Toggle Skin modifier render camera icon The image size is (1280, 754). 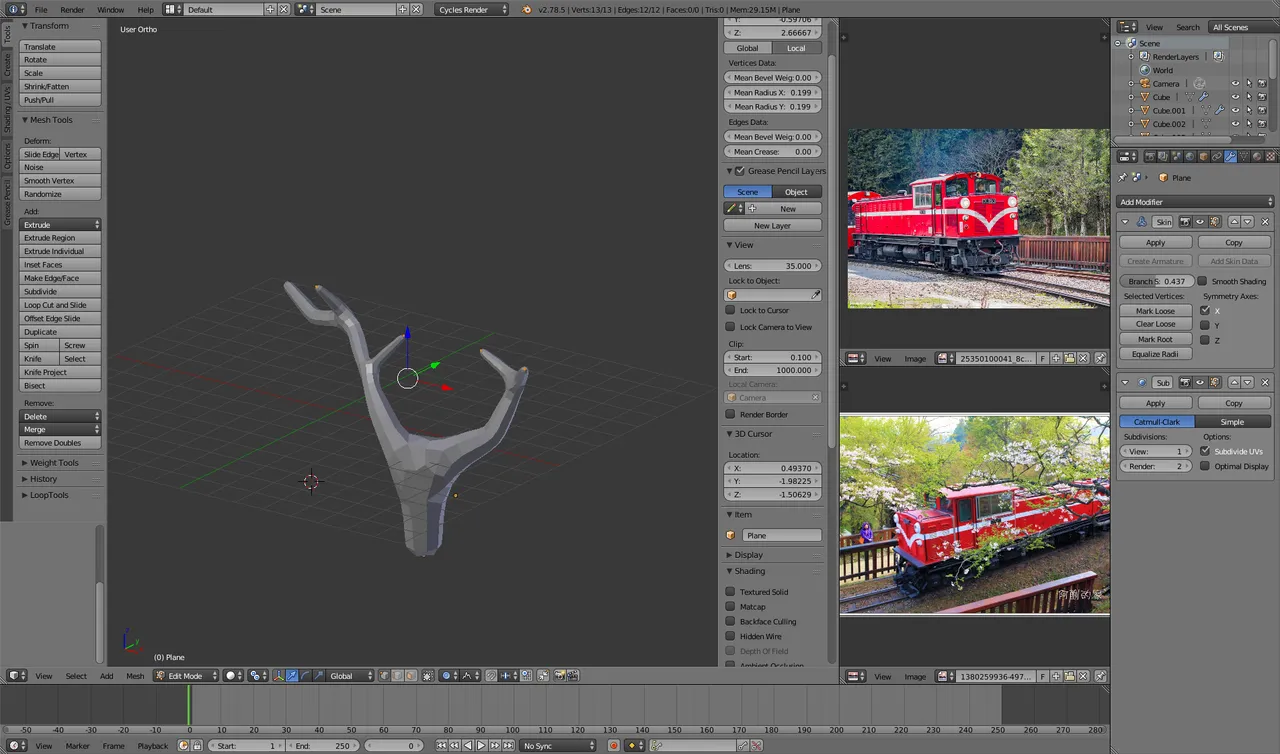[x=1186, y=221]
